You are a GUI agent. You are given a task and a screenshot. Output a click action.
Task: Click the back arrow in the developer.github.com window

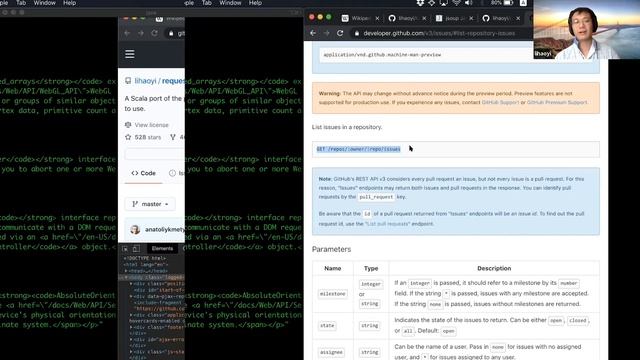313,33
